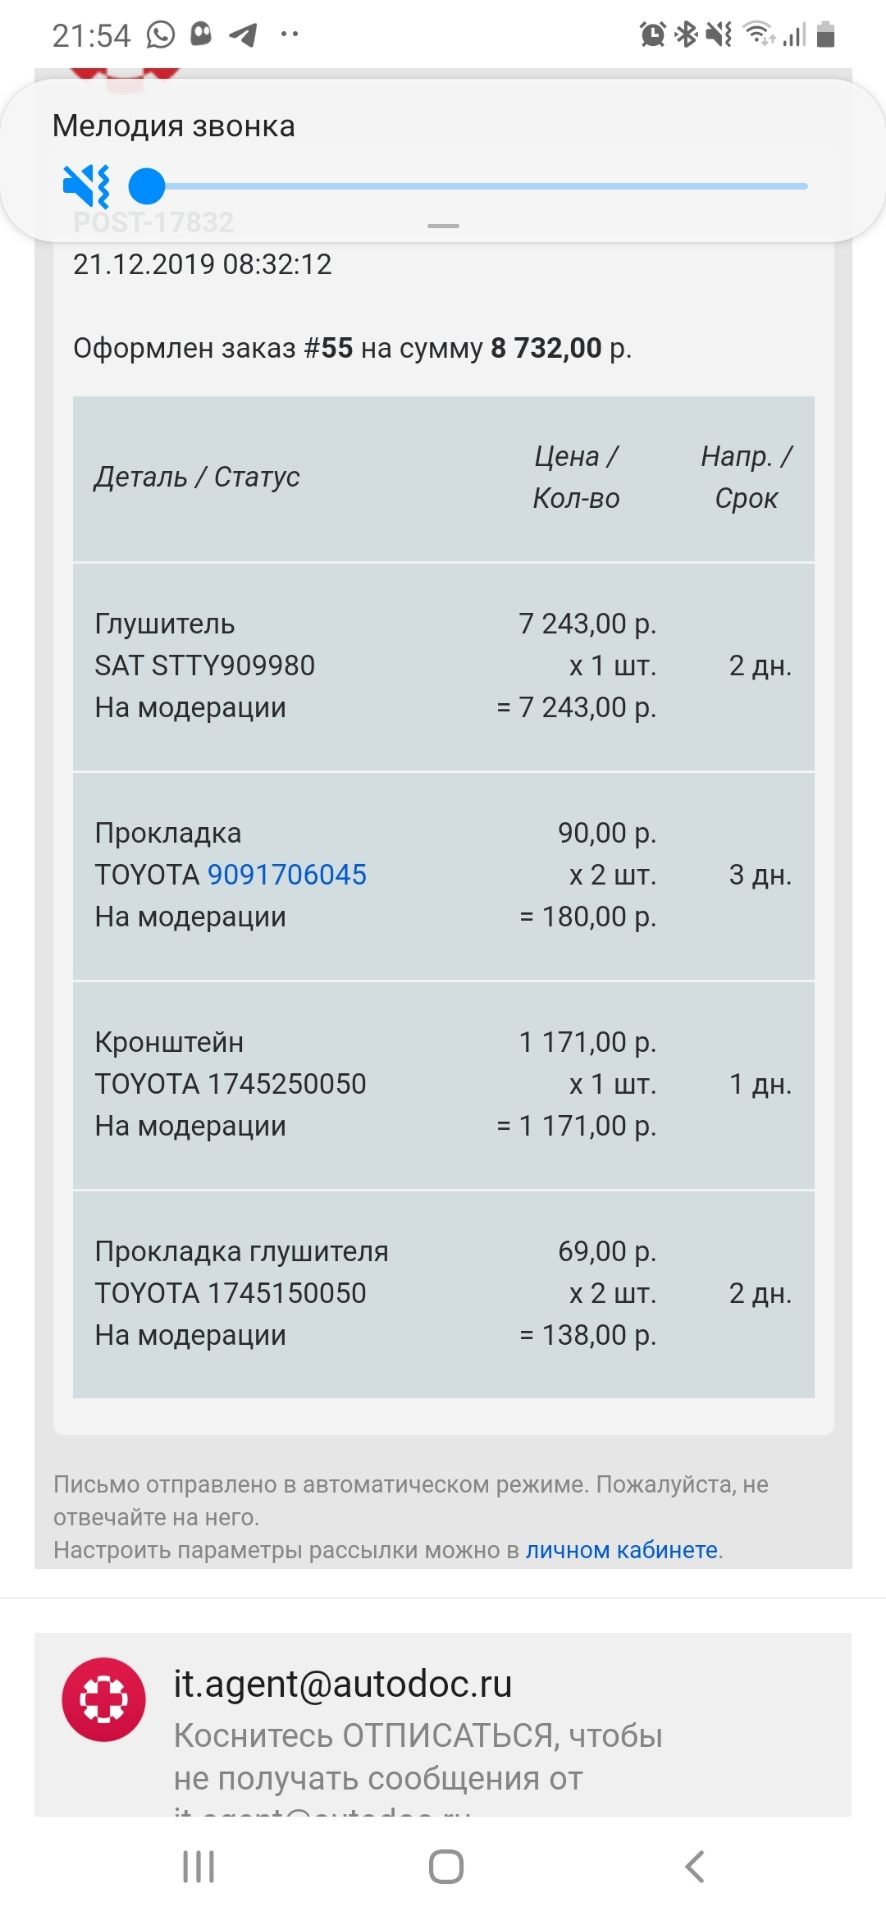
Task: Open WhatsApp notification icon in status bar
Action: (161, 35)
